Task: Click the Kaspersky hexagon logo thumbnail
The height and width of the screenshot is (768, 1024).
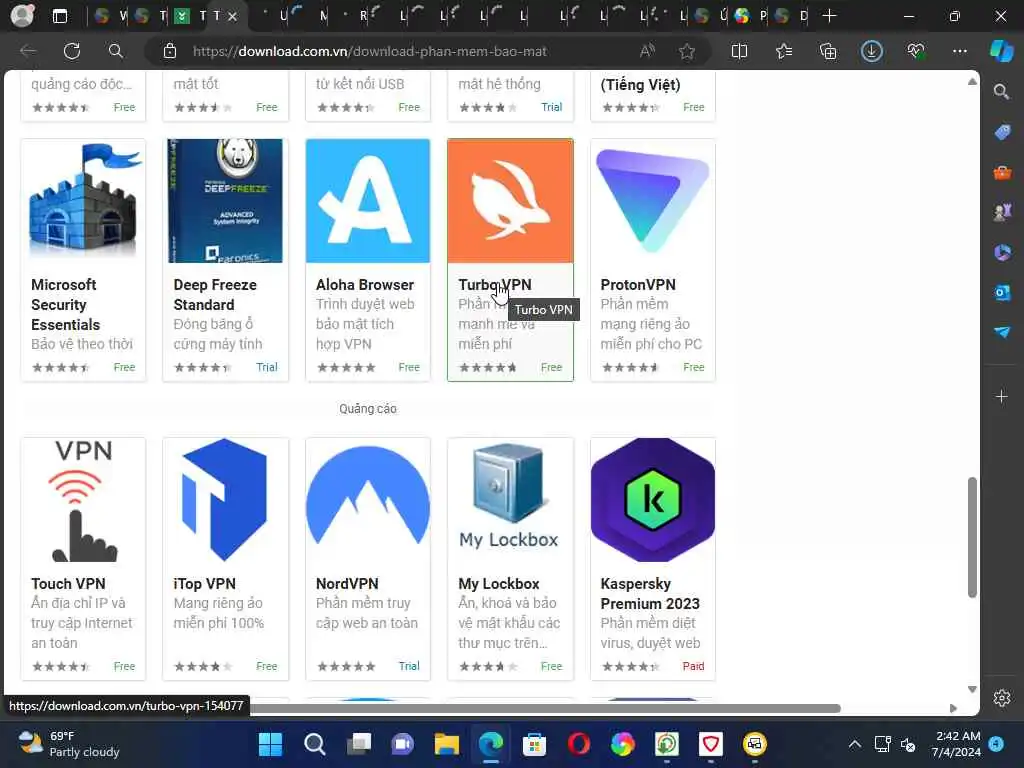Action: click(652, 500)
